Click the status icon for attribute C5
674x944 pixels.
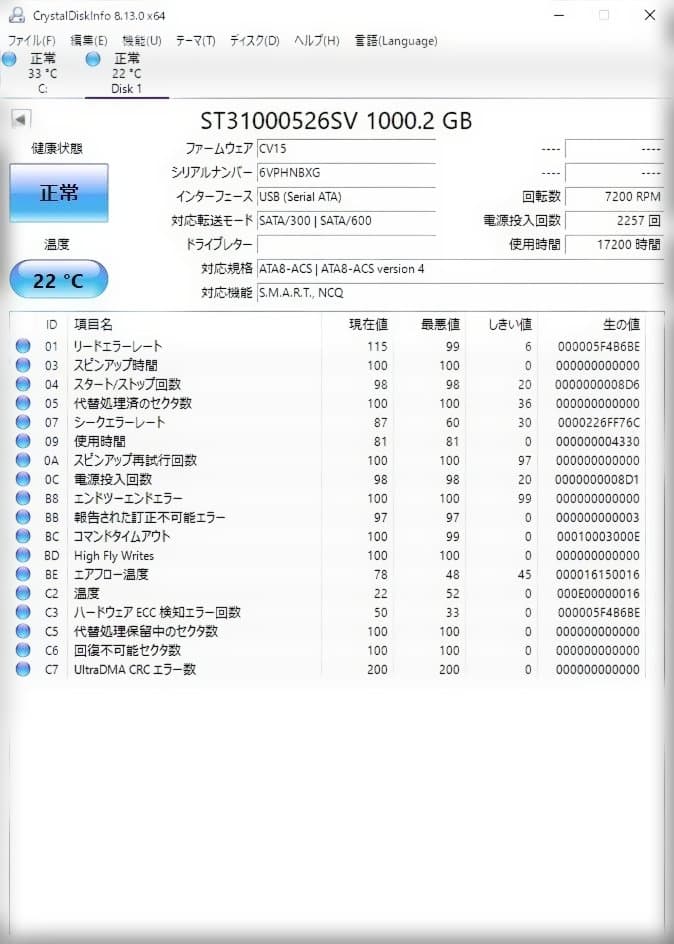pyautogui.click(x=23, y=631)
